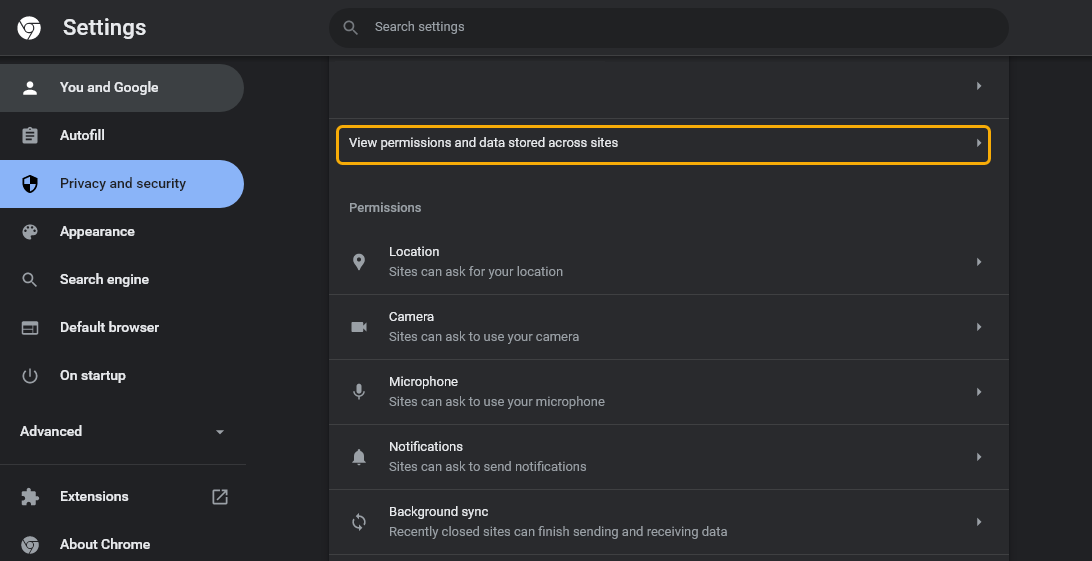Open View permissions and data stored across sites

click(x=663, y=145)
